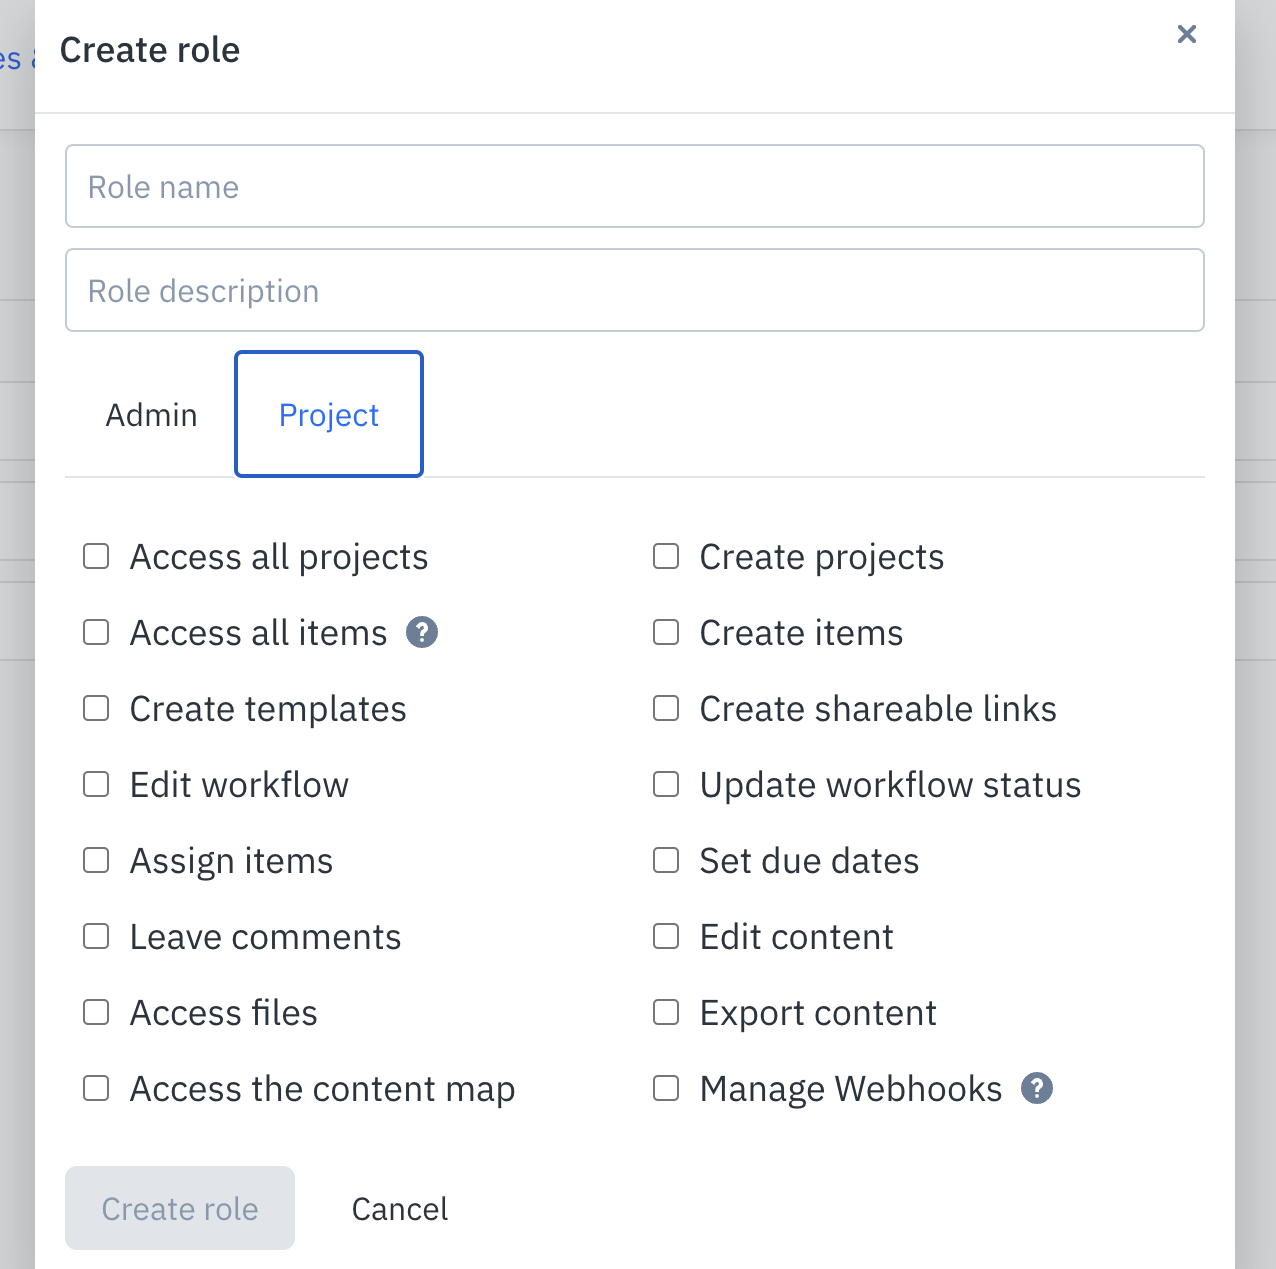Click the Create role button
The height and width of the screenshot is (1269, 1276).
[x=179, y=1208]
